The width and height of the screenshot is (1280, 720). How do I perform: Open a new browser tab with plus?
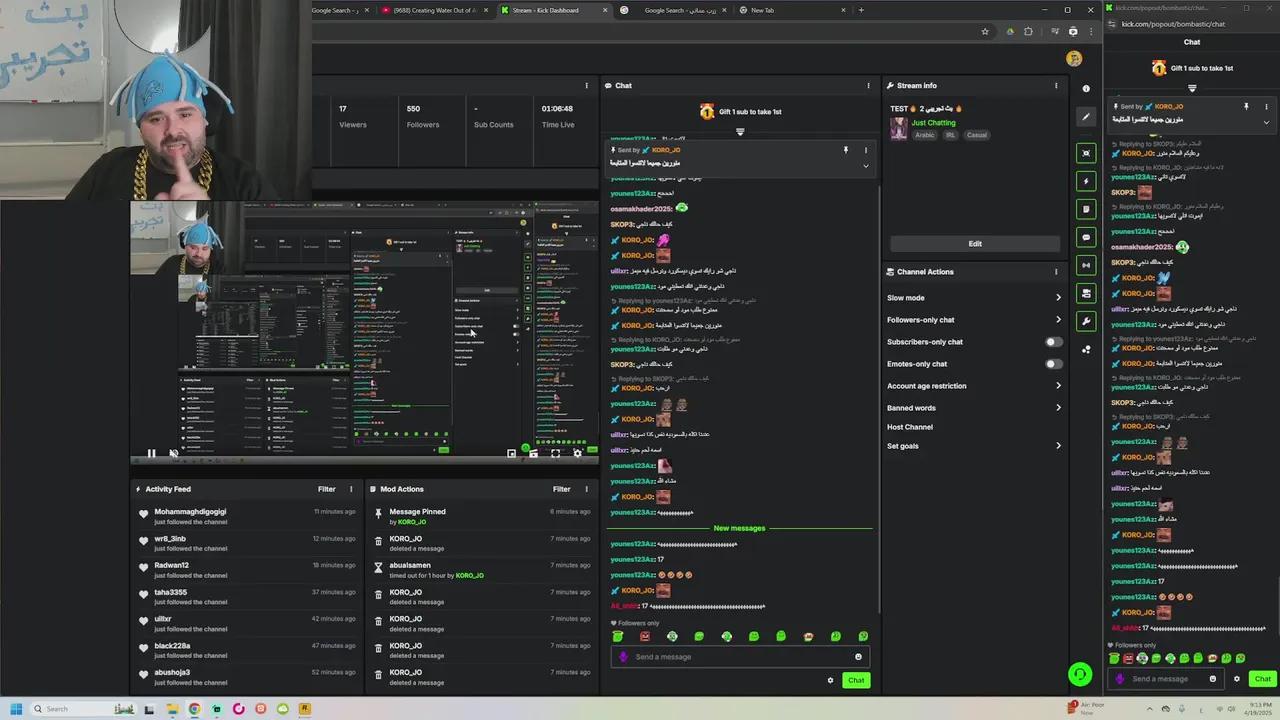861,10
